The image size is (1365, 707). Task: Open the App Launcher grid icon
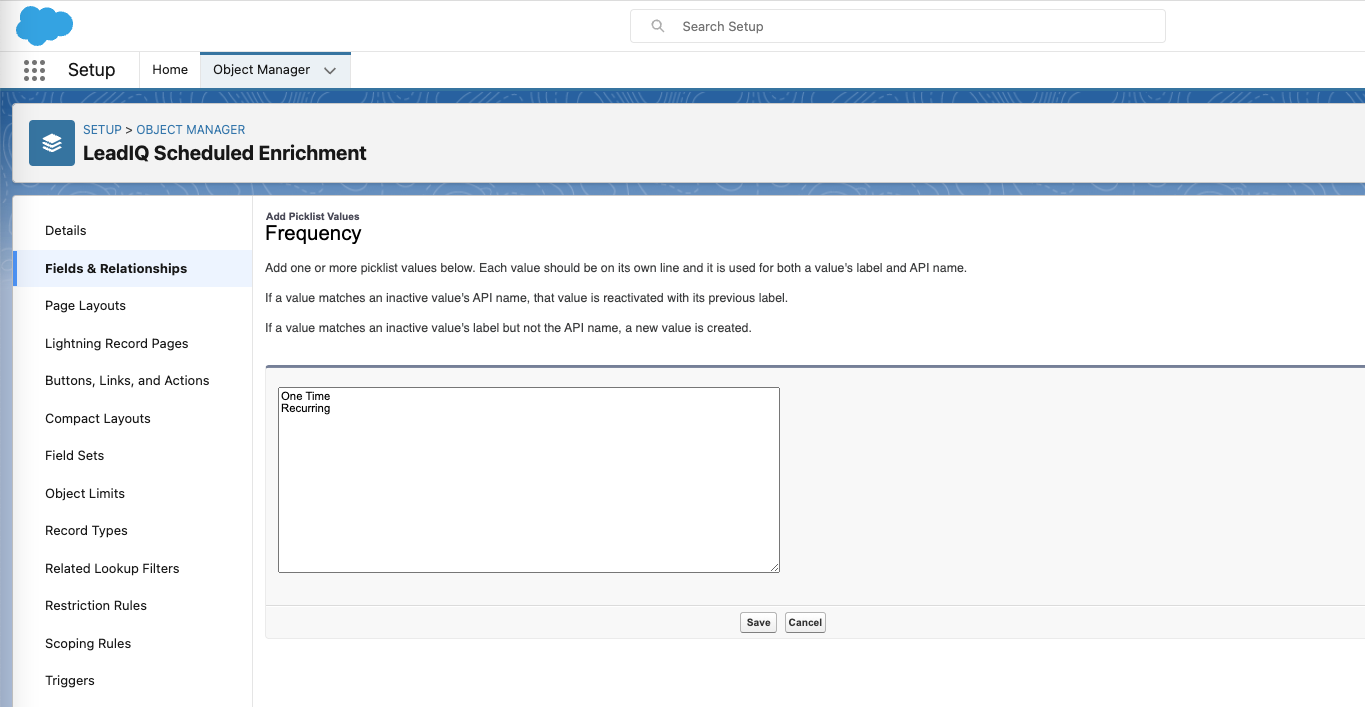pyautogui.click(x=34, y=70)
